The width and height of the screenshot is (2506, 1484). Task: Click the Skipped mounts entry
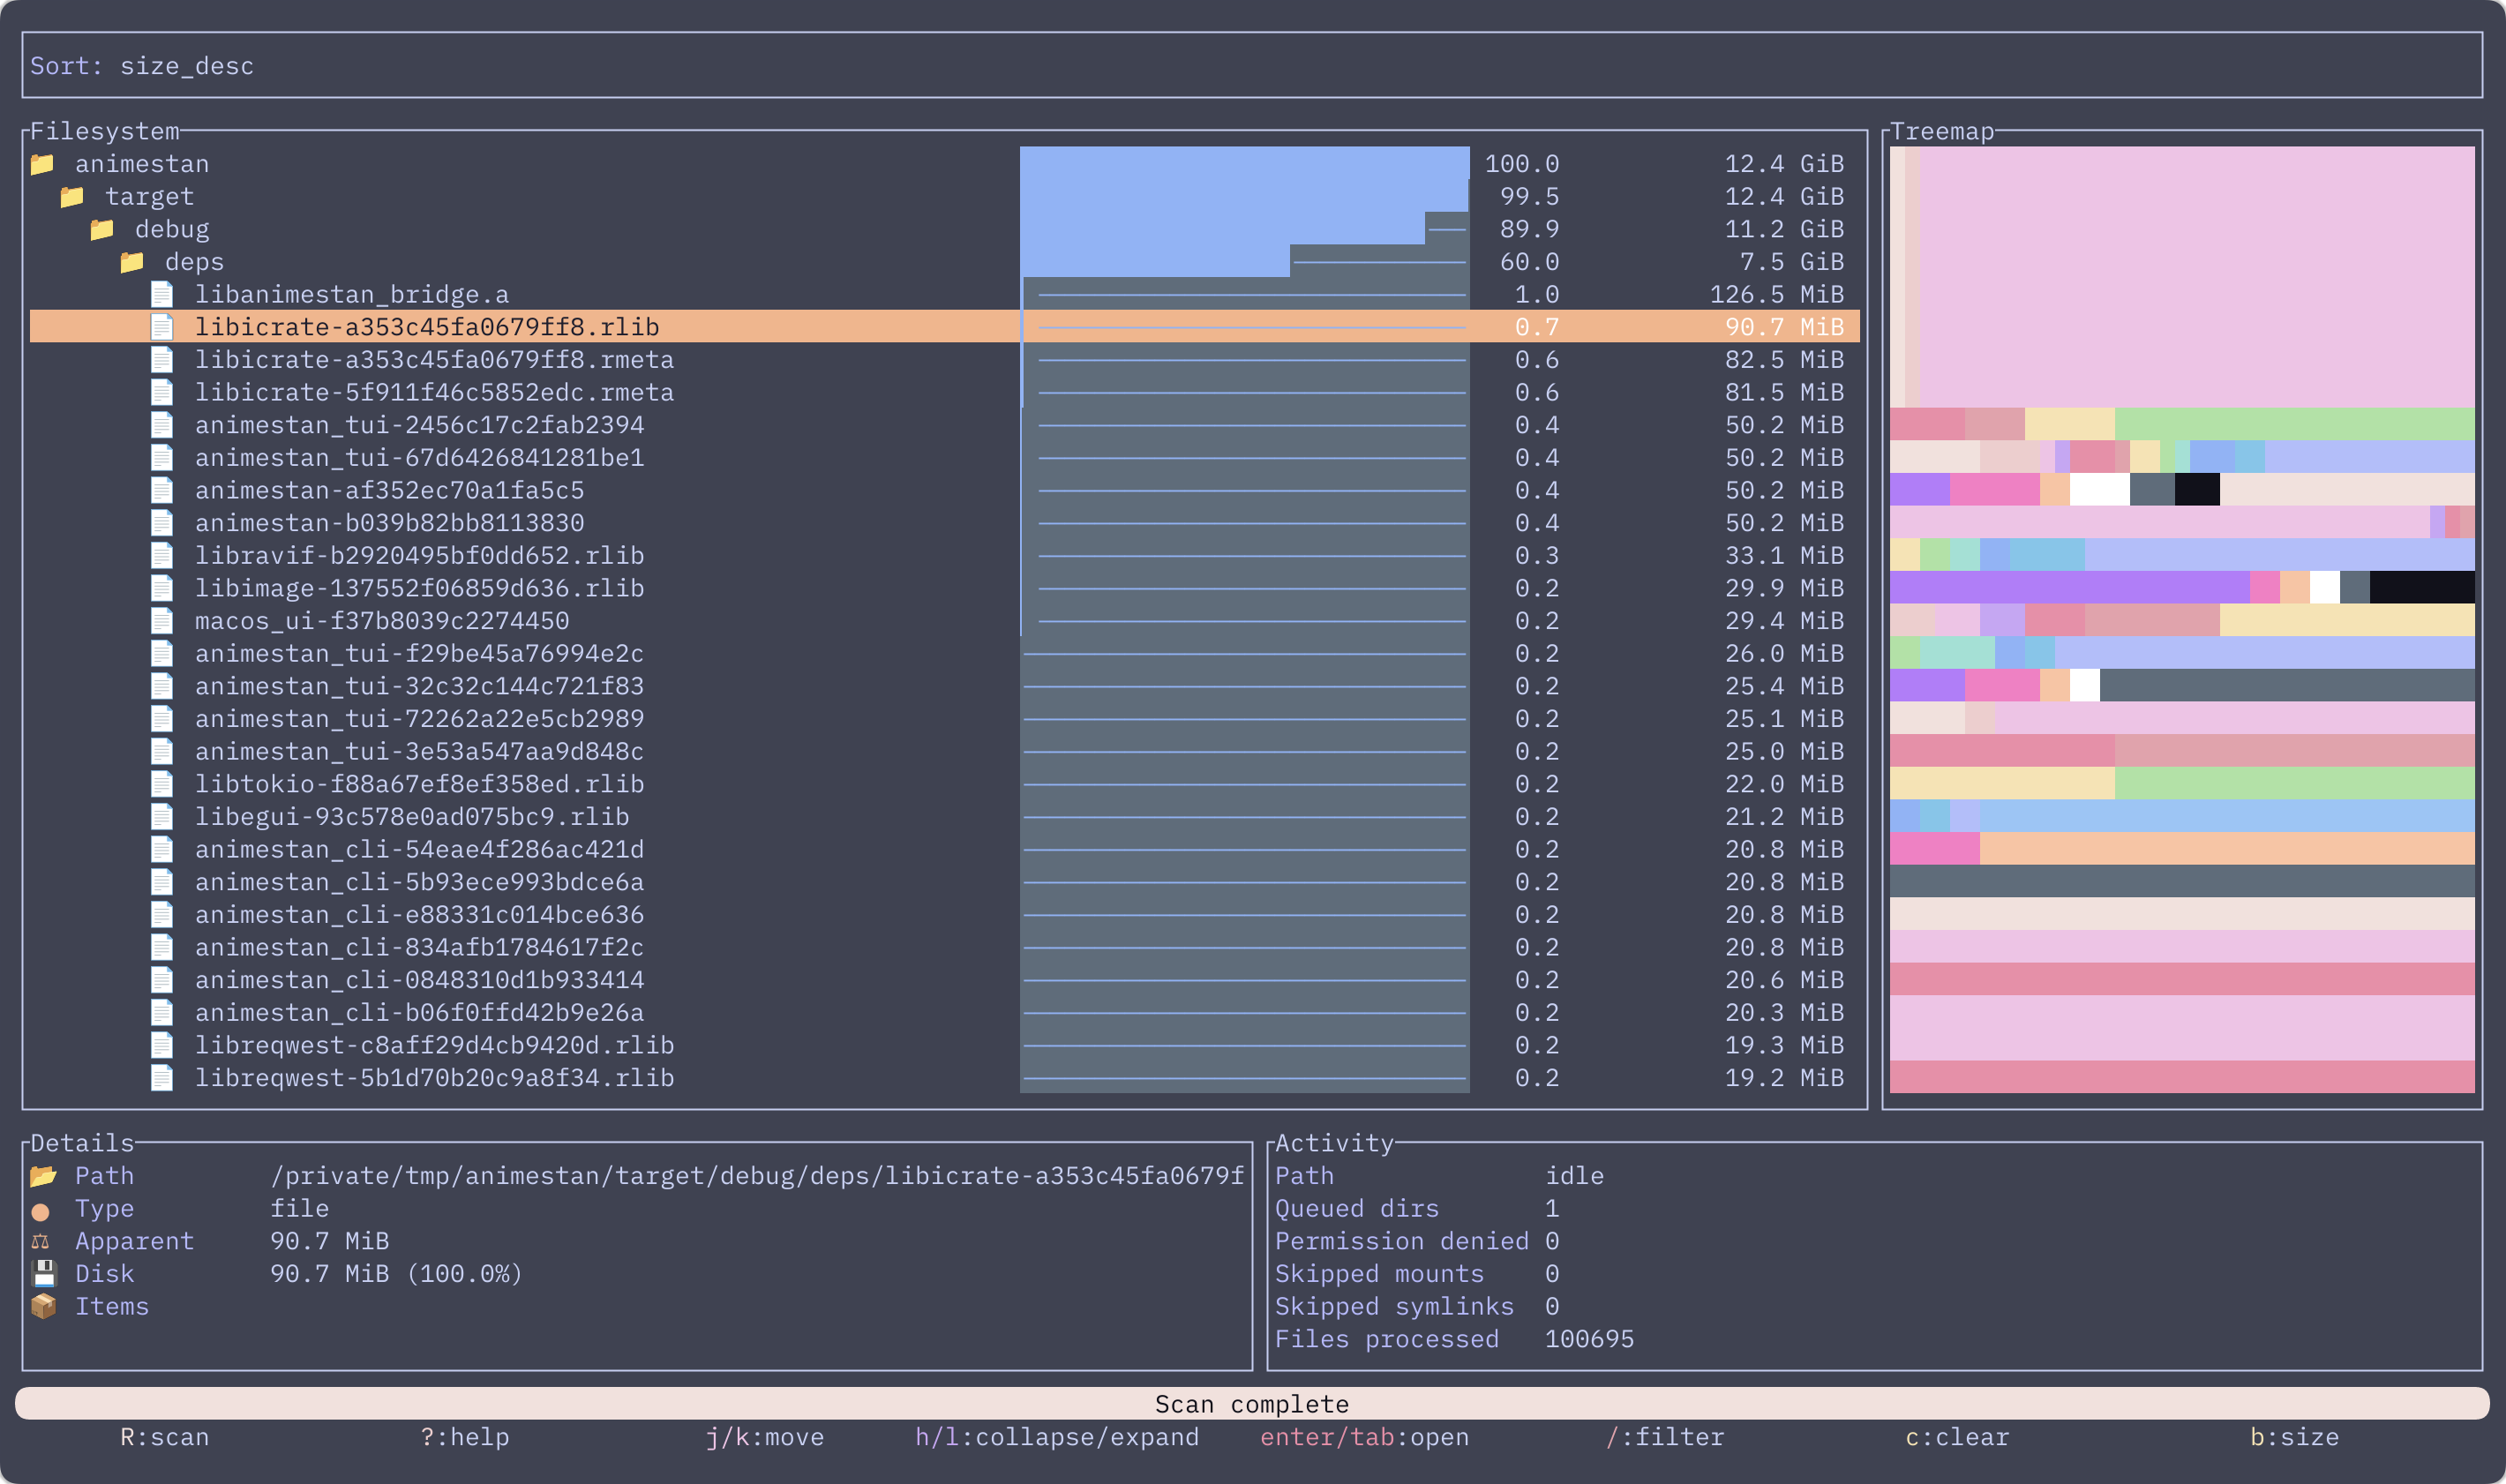point(1417,1274)
